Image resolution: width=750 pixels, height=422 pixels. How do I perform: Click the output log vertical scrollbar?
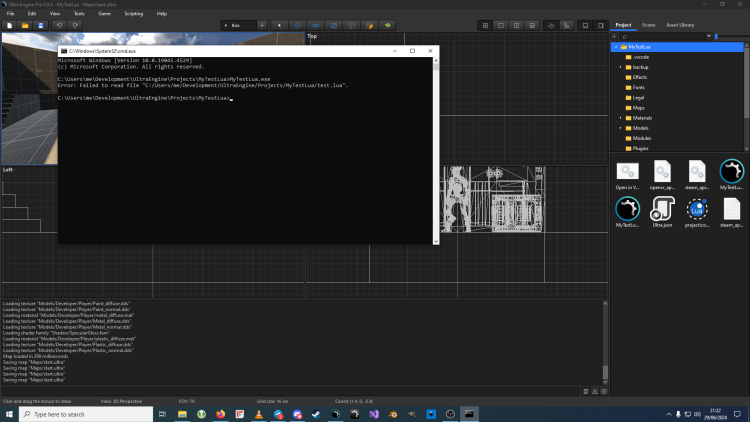click(x=605, y=343)
